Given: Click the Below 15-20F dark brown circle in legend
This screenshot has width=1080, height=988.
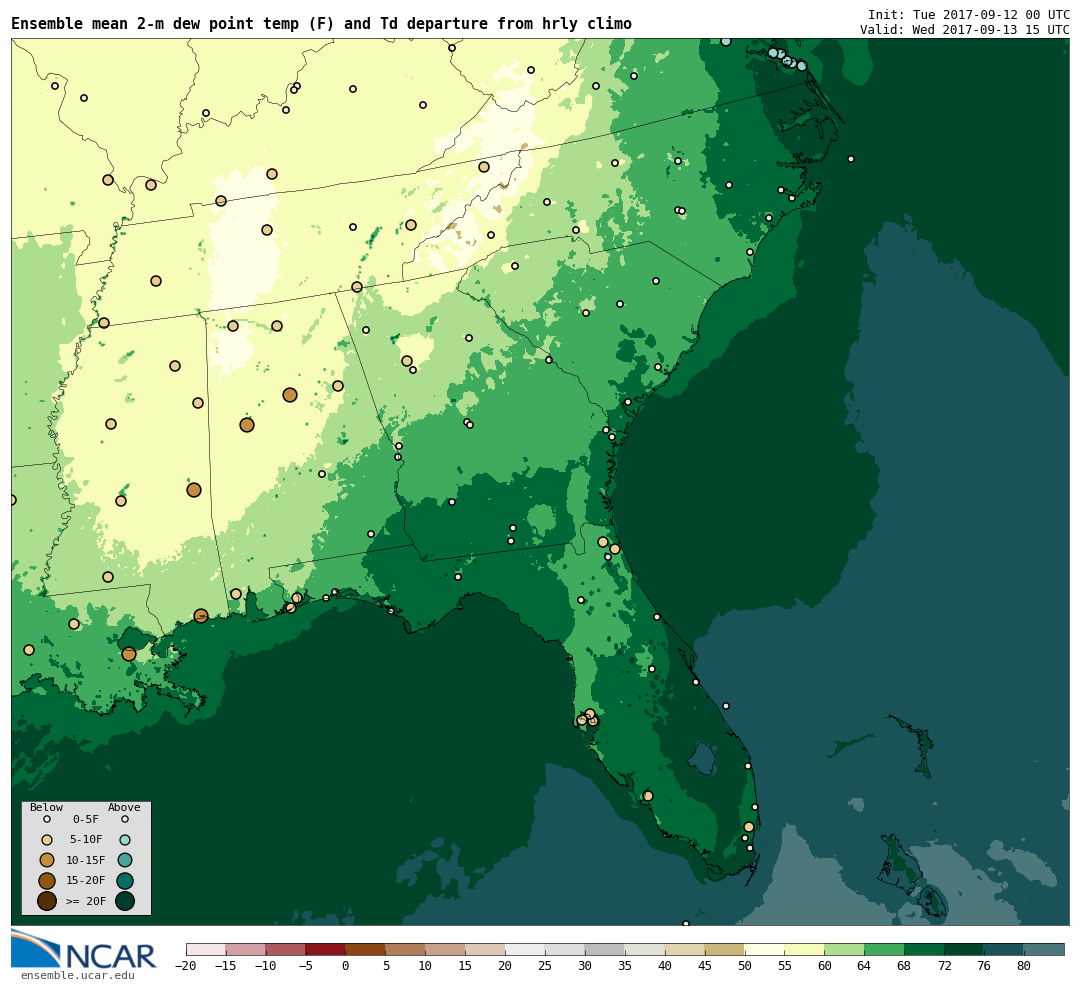Looking at the screenshot, I should click(x=47, y=881).
